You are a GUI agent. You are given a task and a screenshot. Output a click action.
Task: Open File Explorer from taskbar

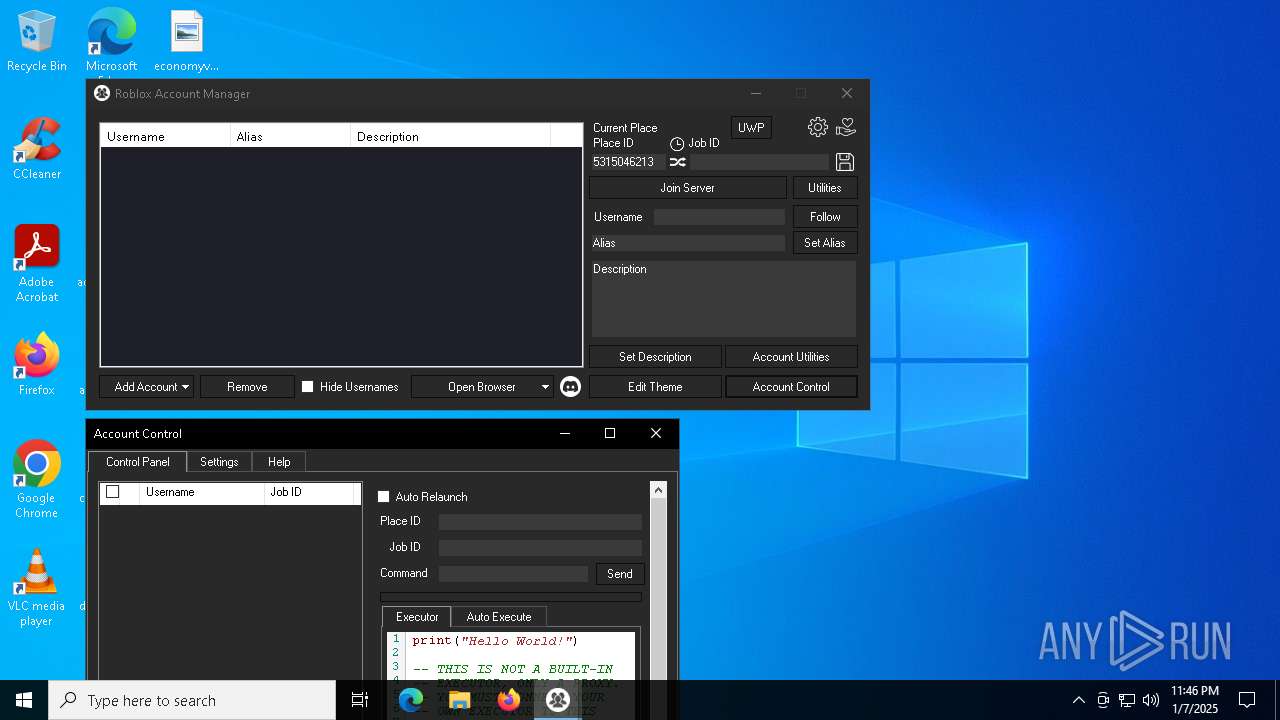click(x=460, y=700)
